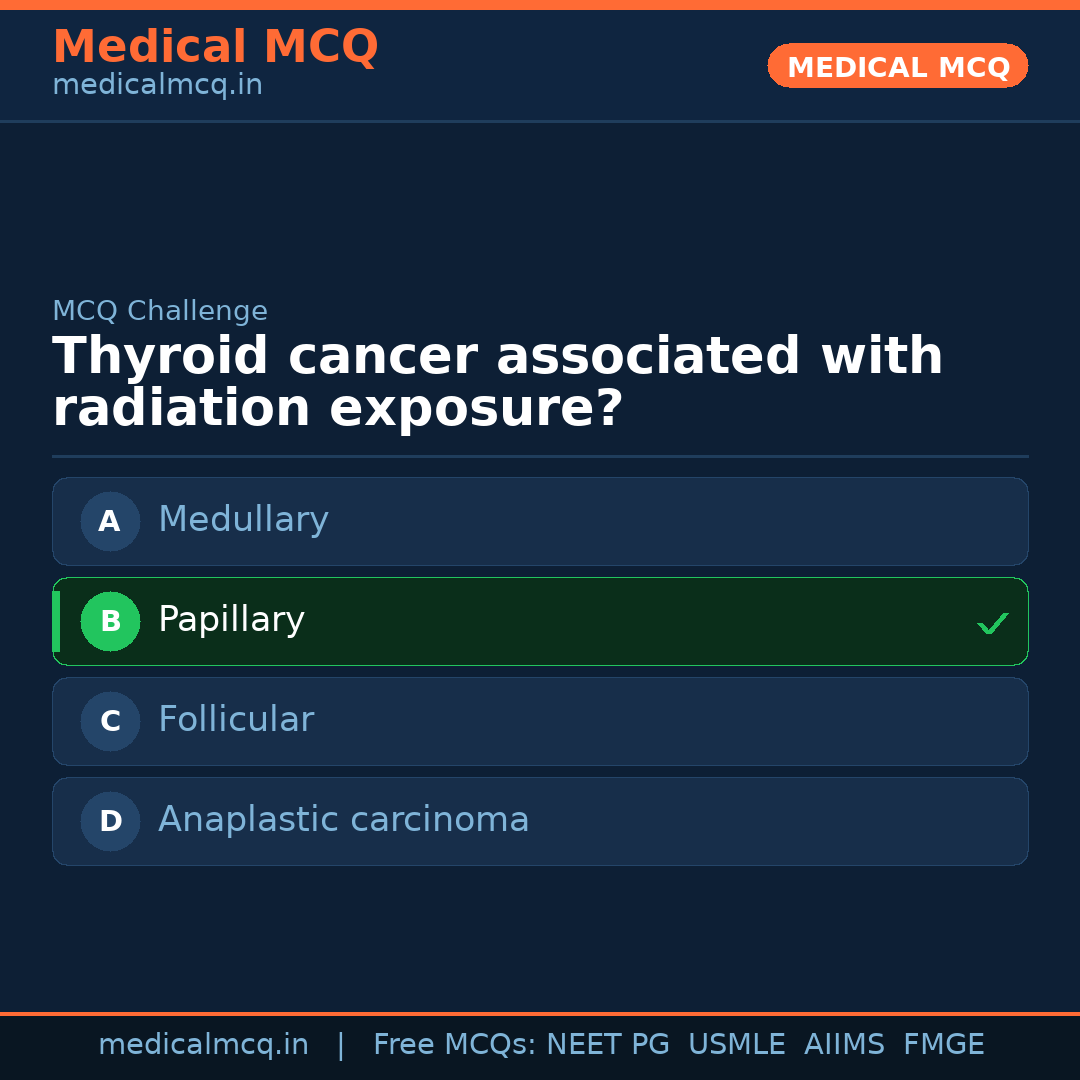The width and height of the screenshot is (1080, 1080).
Task: Open the medicalmcq.in link under header
Action: [157, 86]
